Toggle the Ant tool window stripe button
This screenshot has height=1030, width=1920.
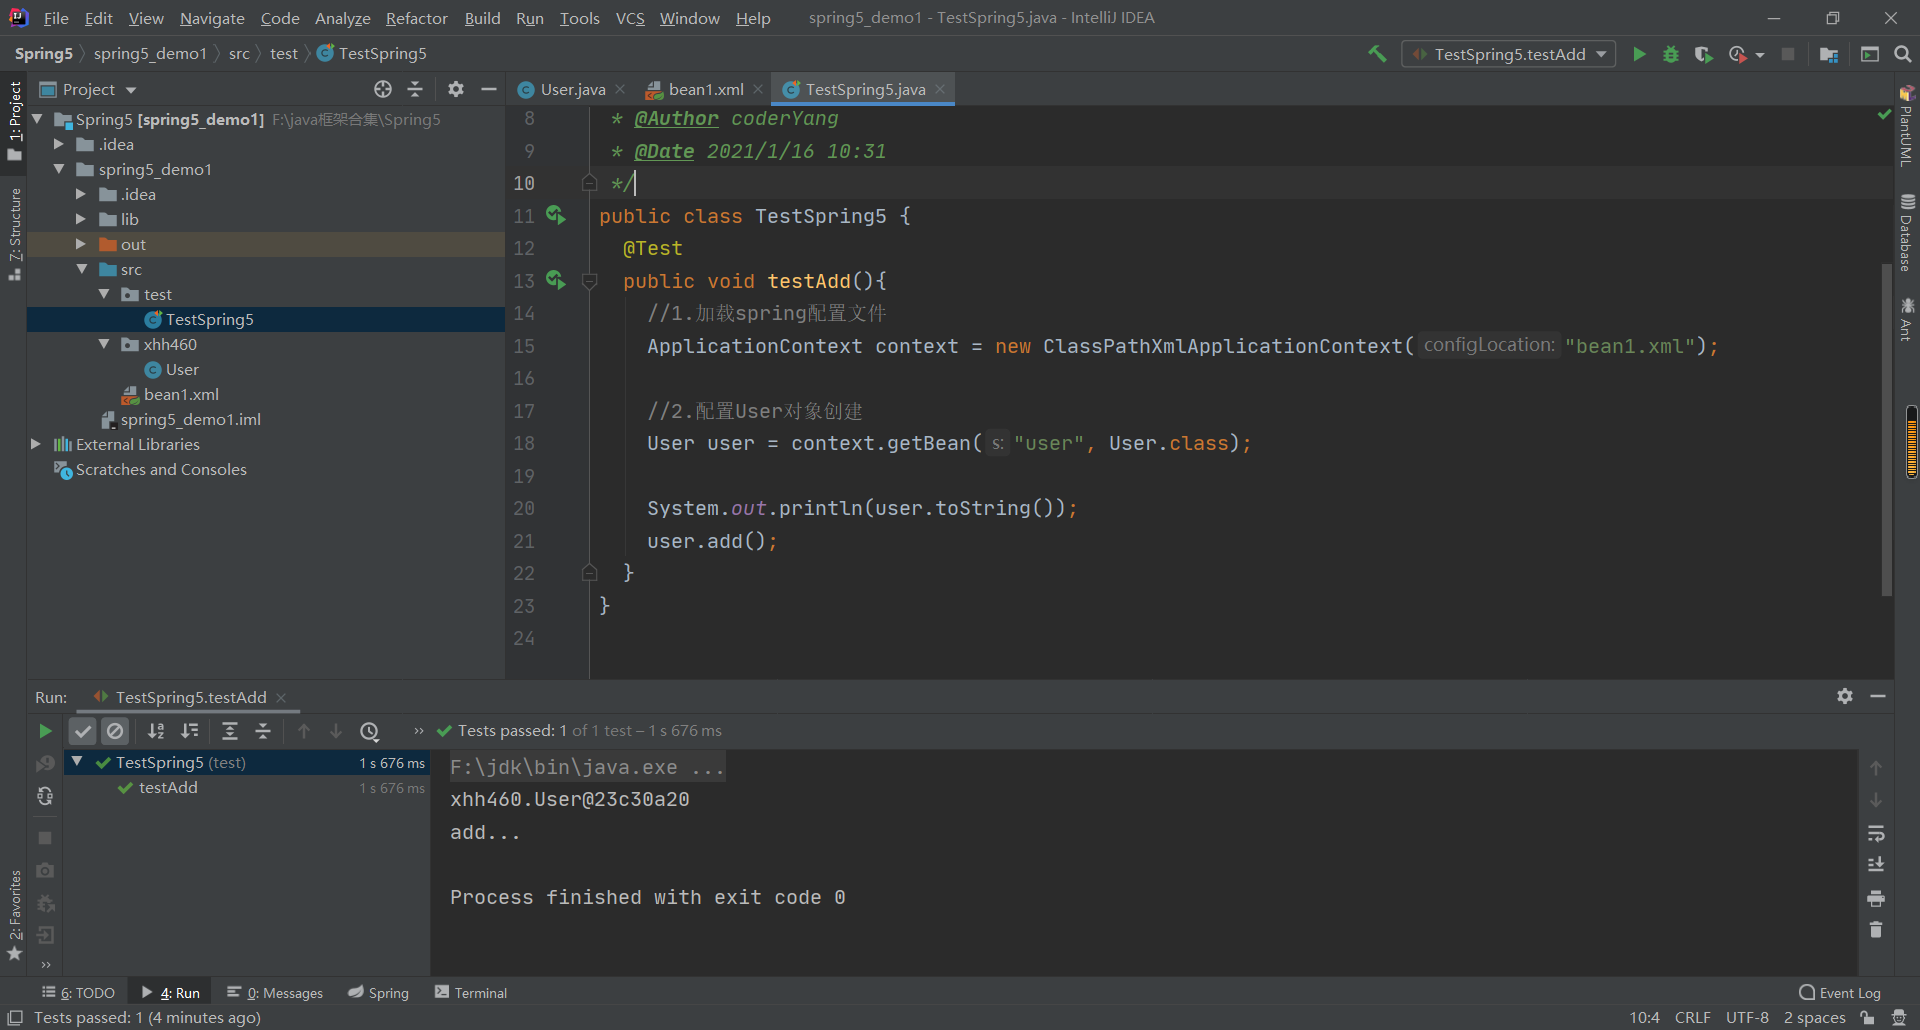click(1907, 319)
